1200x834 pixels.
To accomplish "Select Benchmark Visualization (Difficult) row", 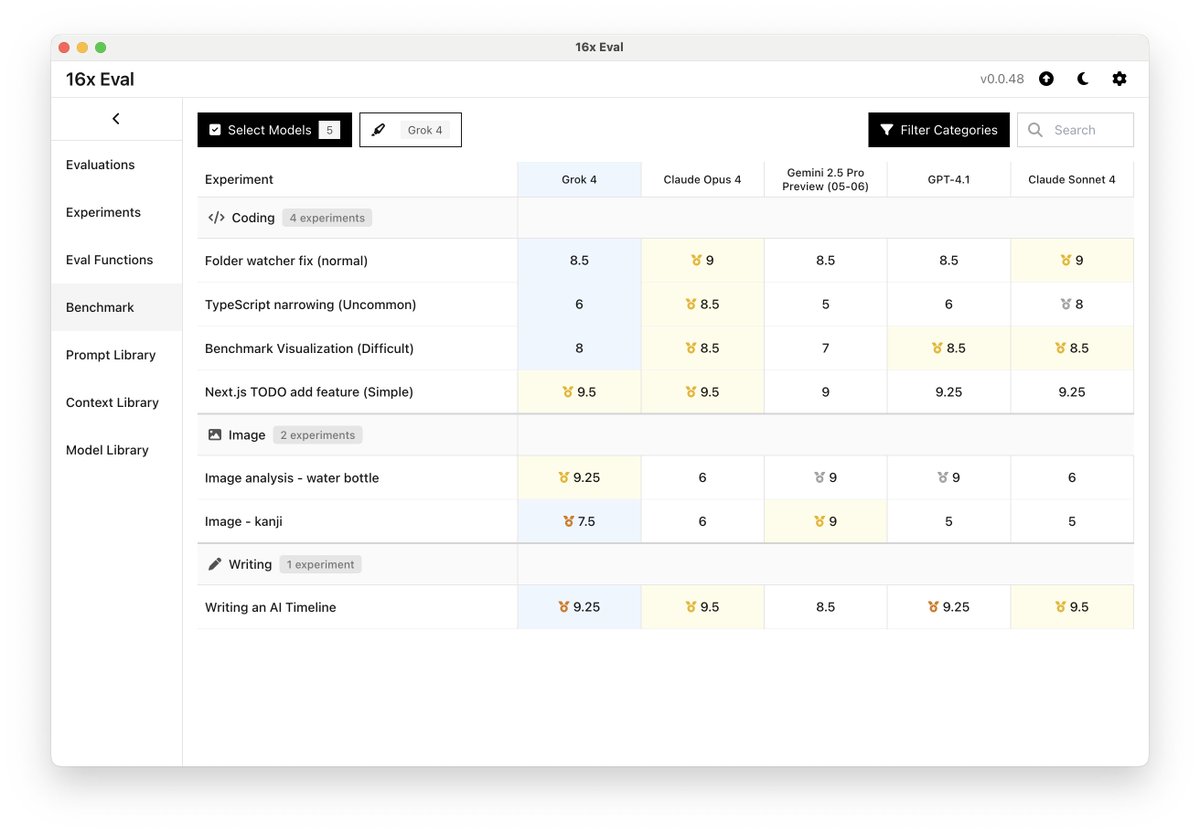I will pyautogui.click(x=665, y=348).
